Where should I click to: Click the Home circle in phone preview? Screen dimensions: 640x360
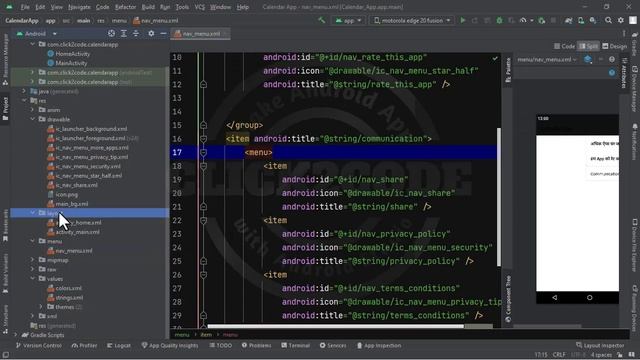[x=589, y=298]
